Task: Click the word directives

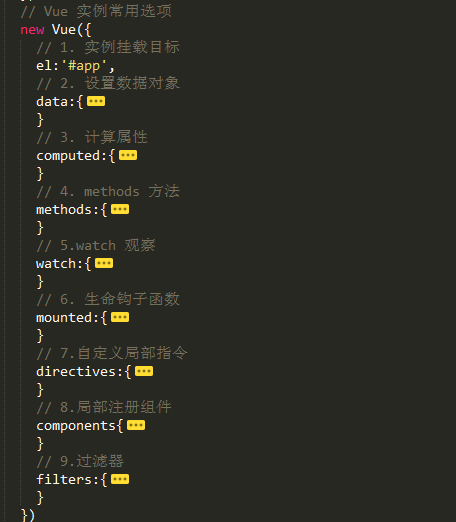Action: pyautogui.click(x=76, y=371)
